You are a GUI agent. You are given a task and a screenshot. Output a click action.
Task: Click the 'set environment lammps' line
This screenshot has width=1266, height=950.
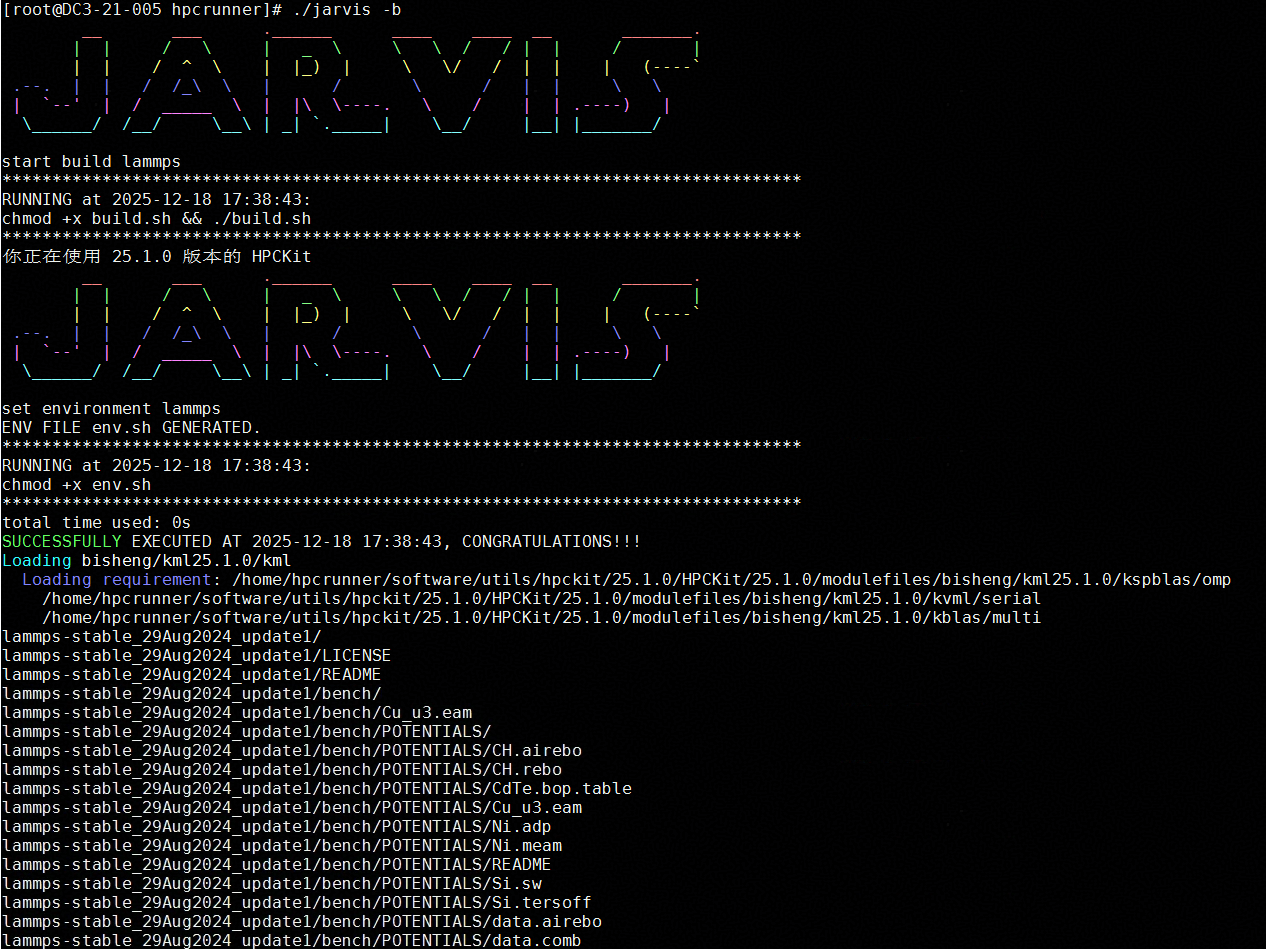coord(111,408)
